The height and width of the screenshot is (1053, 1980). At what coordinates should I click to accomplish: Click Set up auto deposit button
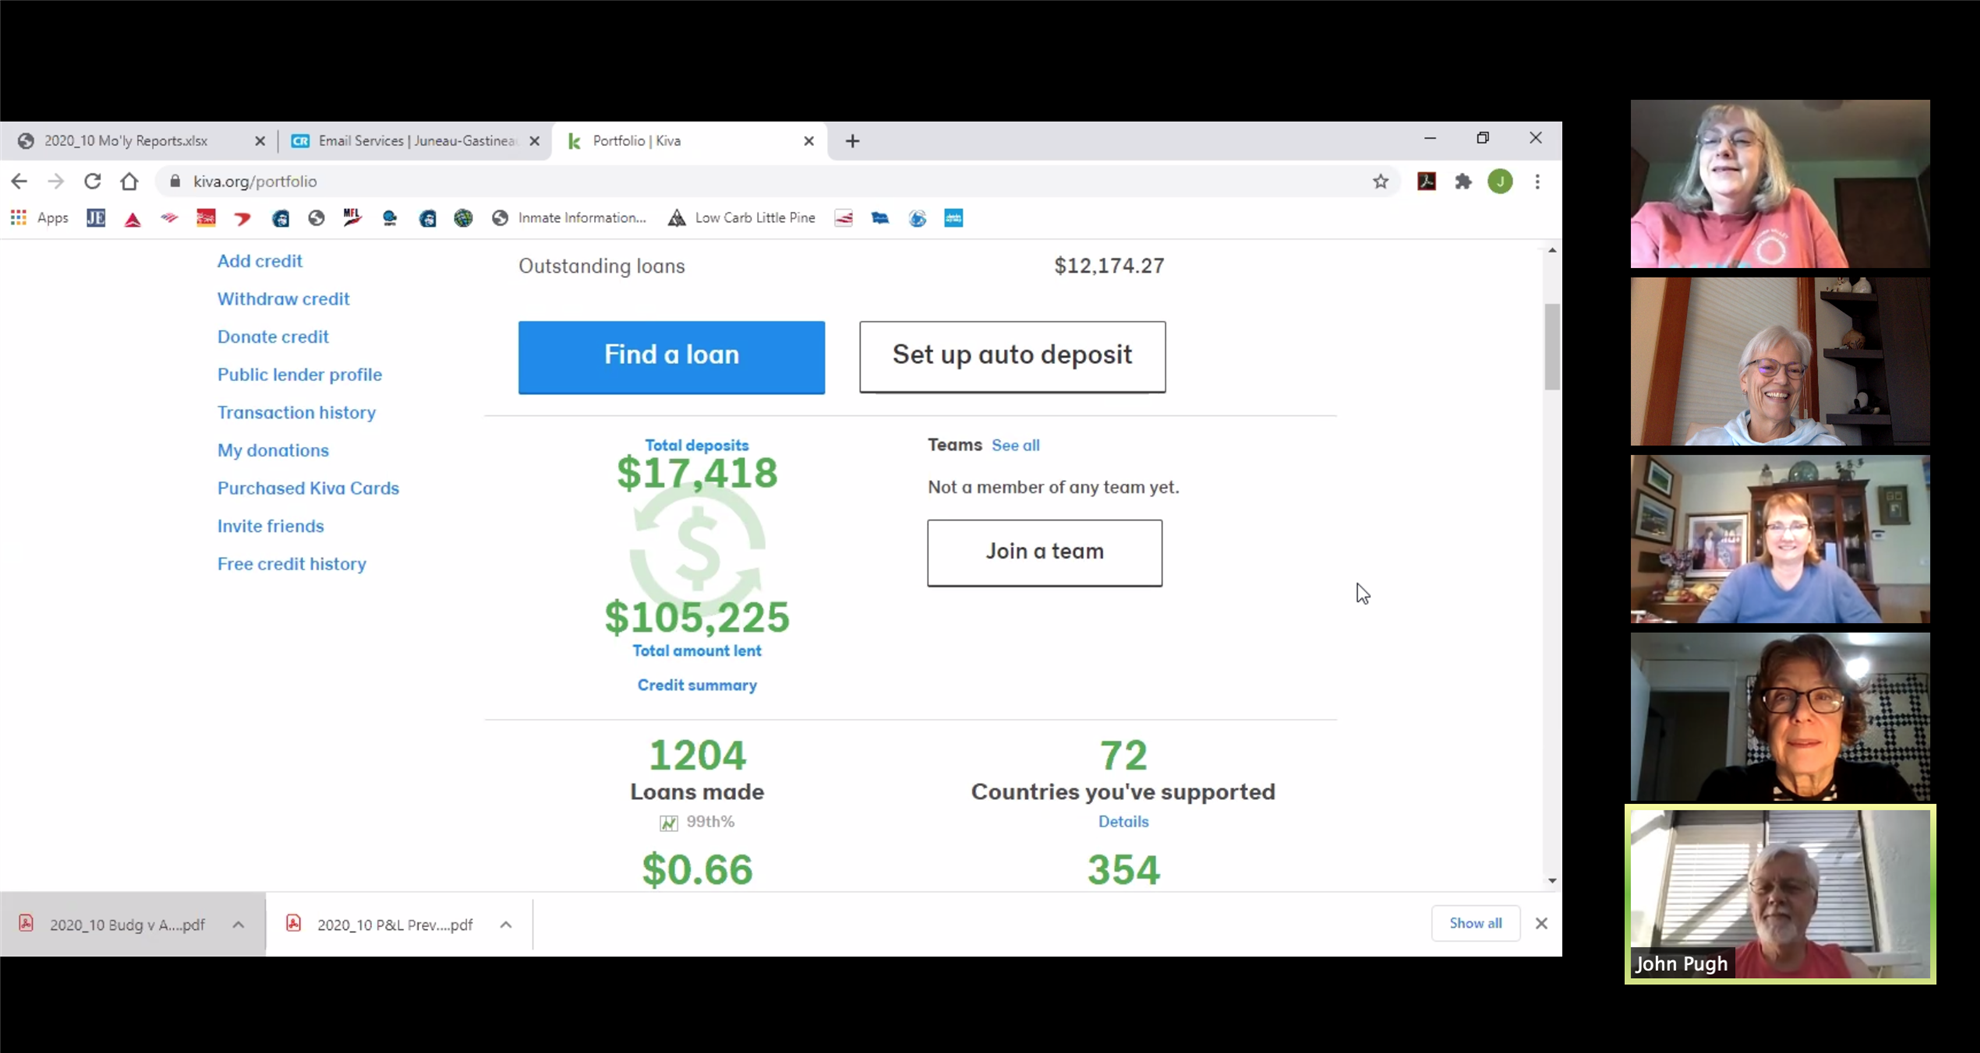click(1012, 357)
